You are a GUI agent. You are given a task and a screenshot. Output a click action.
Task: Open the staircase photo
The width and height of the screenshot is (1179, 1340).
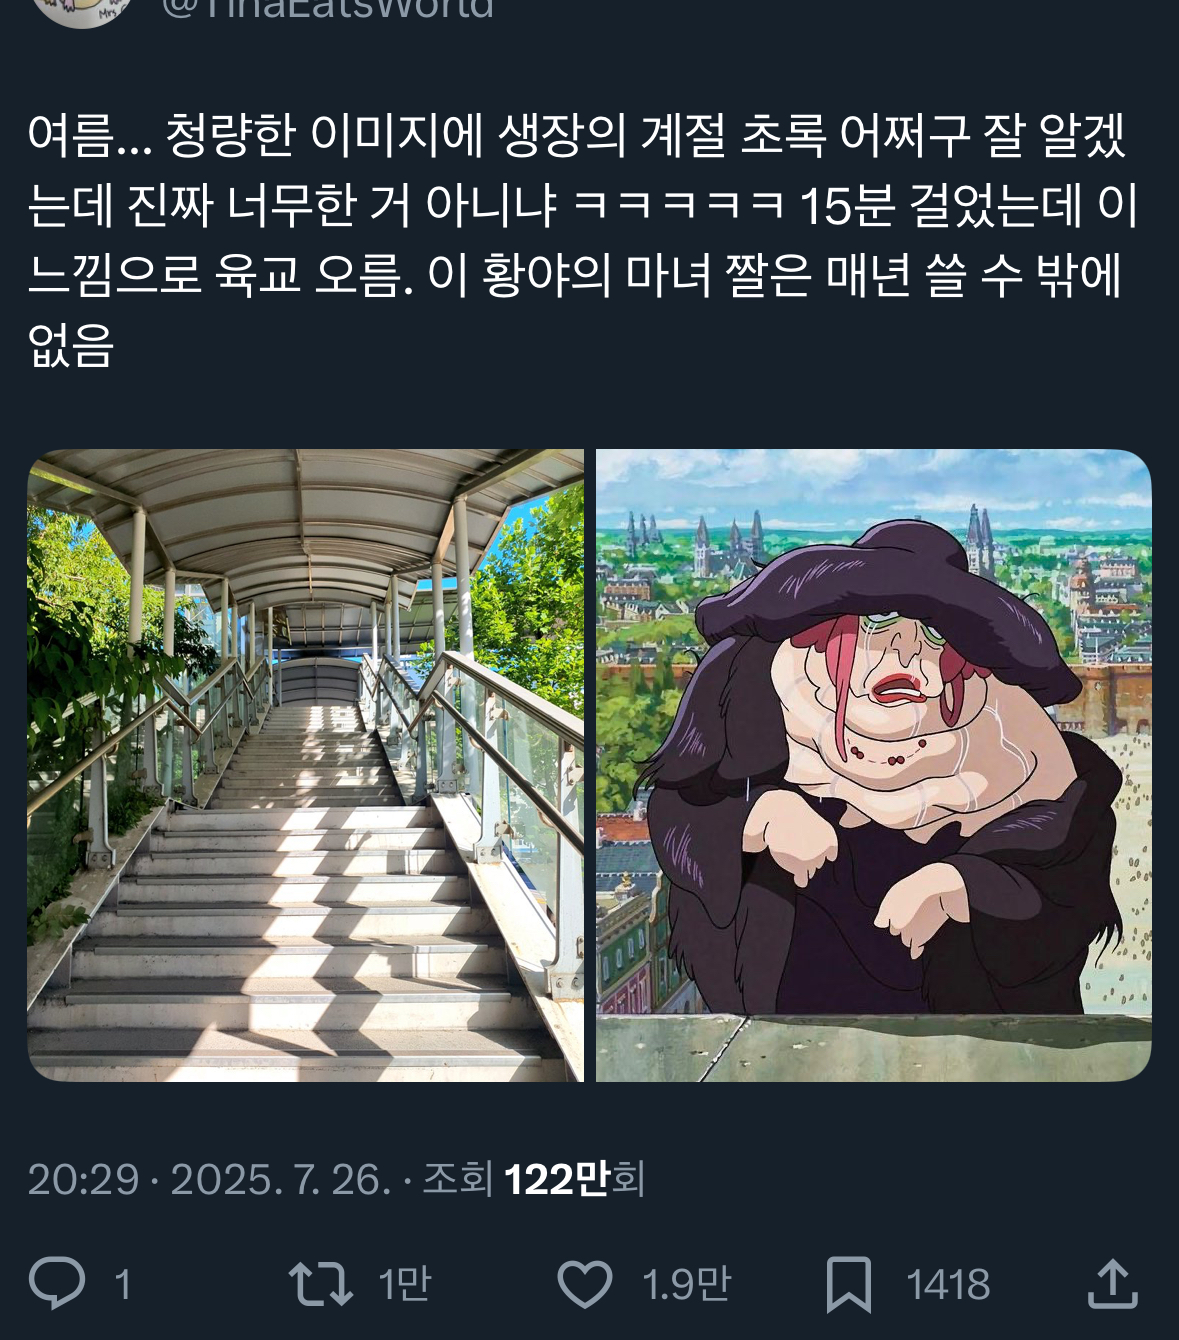point(305,765)
